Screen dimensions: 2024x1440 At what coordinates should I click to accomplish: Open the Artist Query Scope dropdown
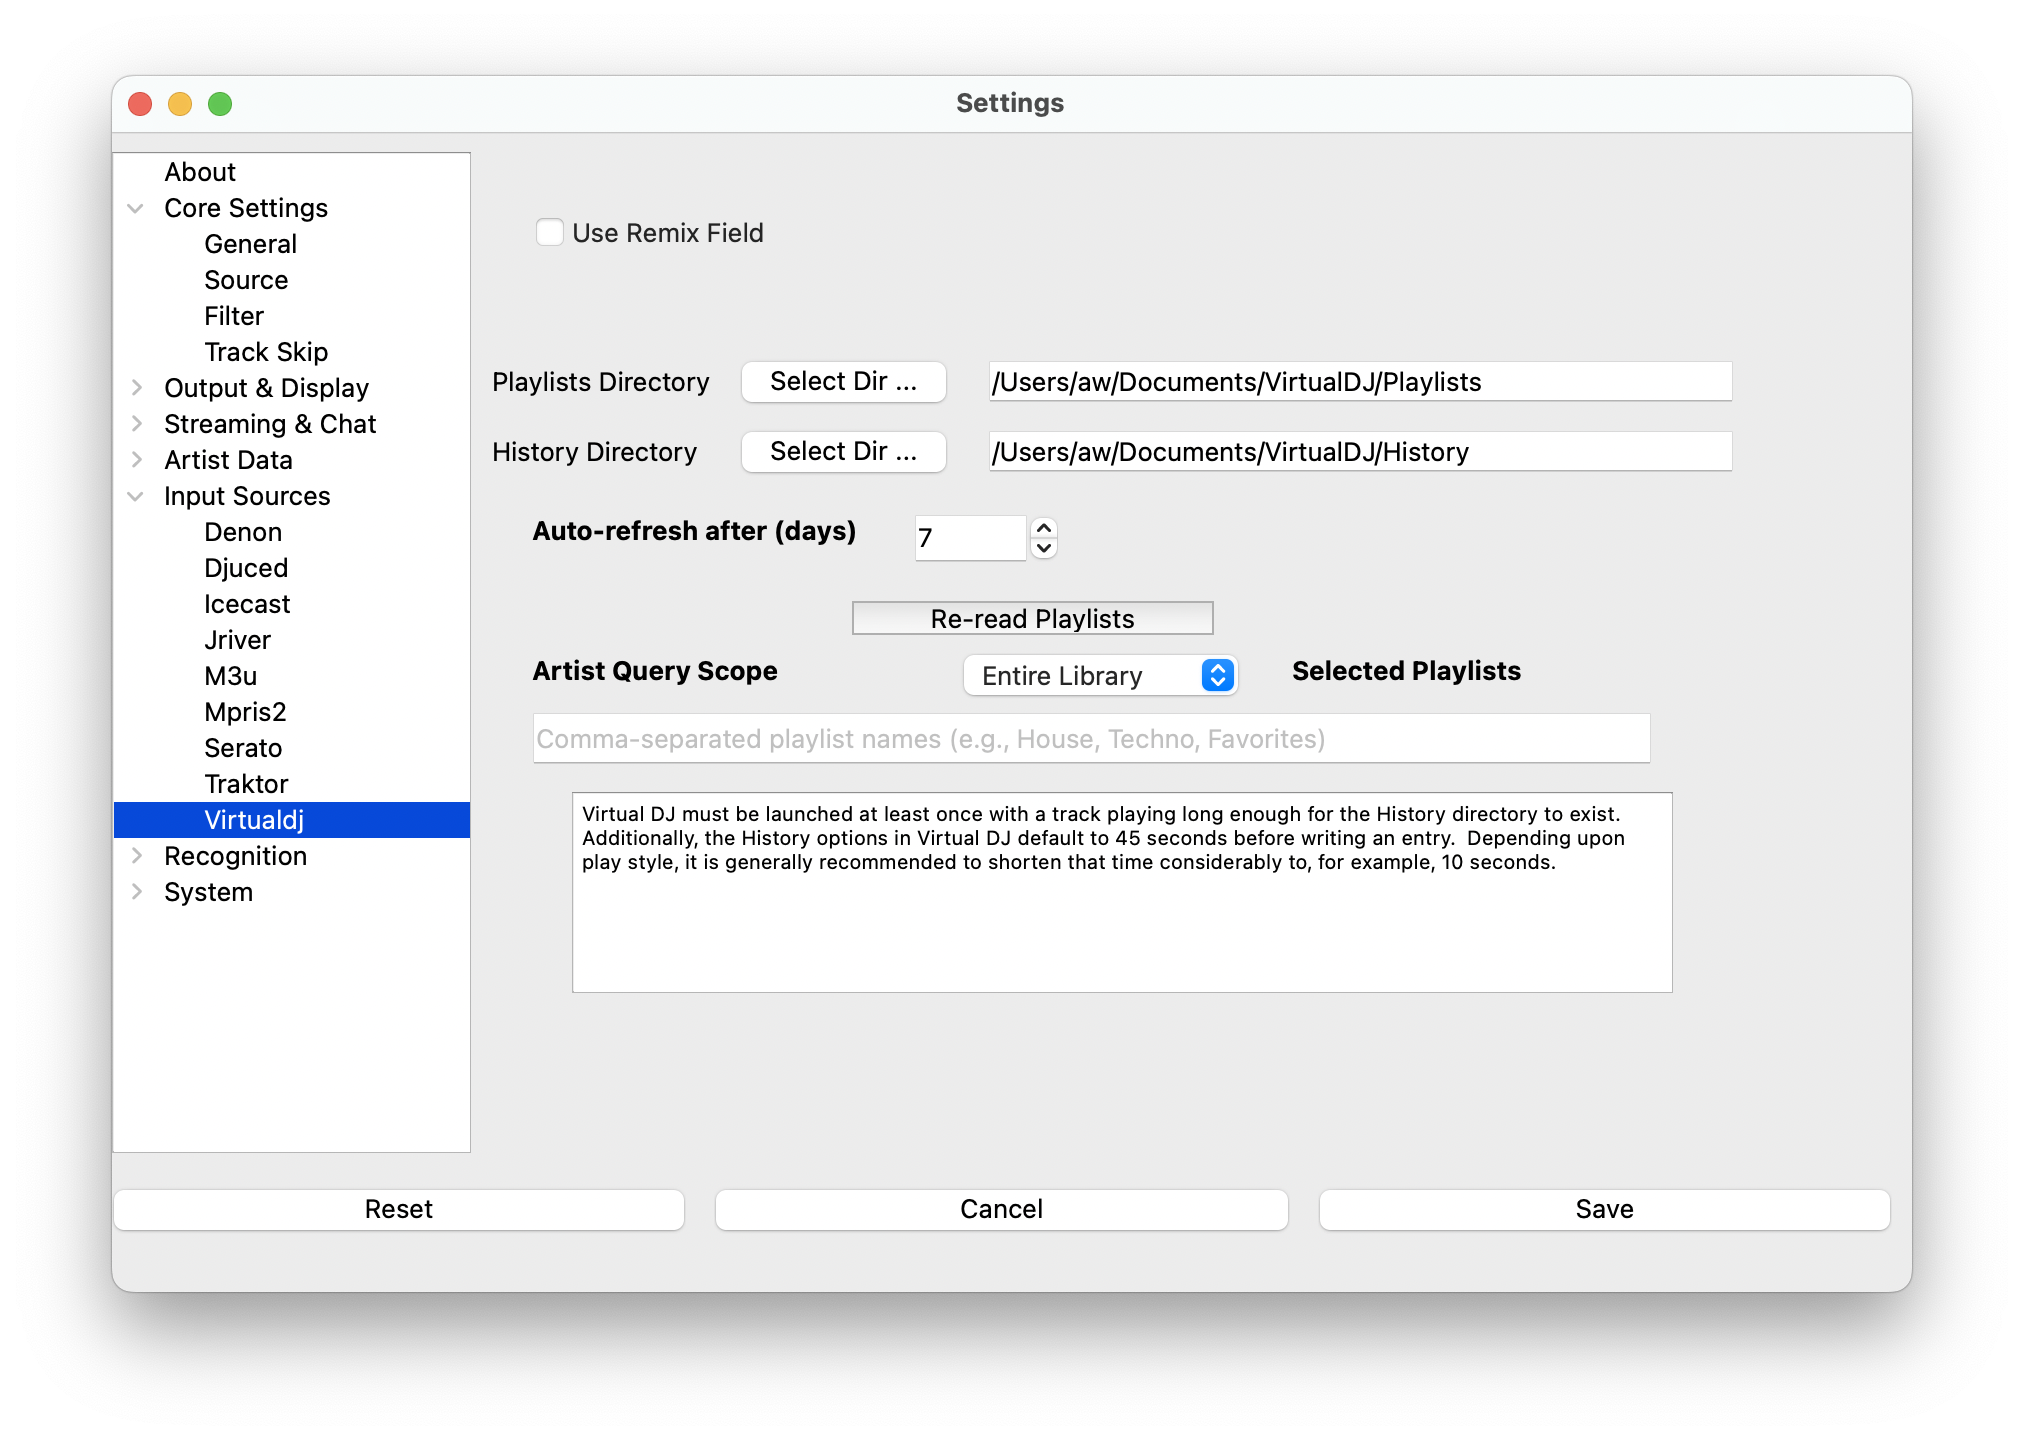click(1100, 676)
